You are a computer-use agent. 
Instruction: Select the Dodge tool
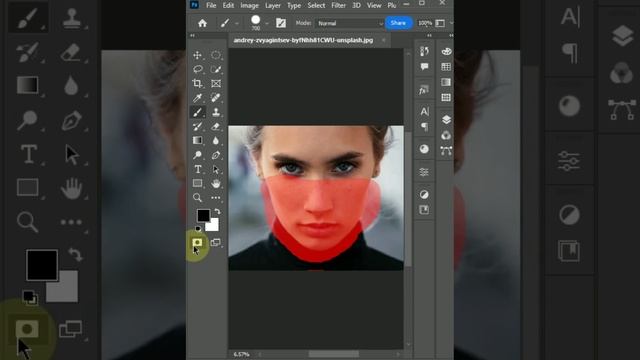pyautogui.click(x=198, y=155)
